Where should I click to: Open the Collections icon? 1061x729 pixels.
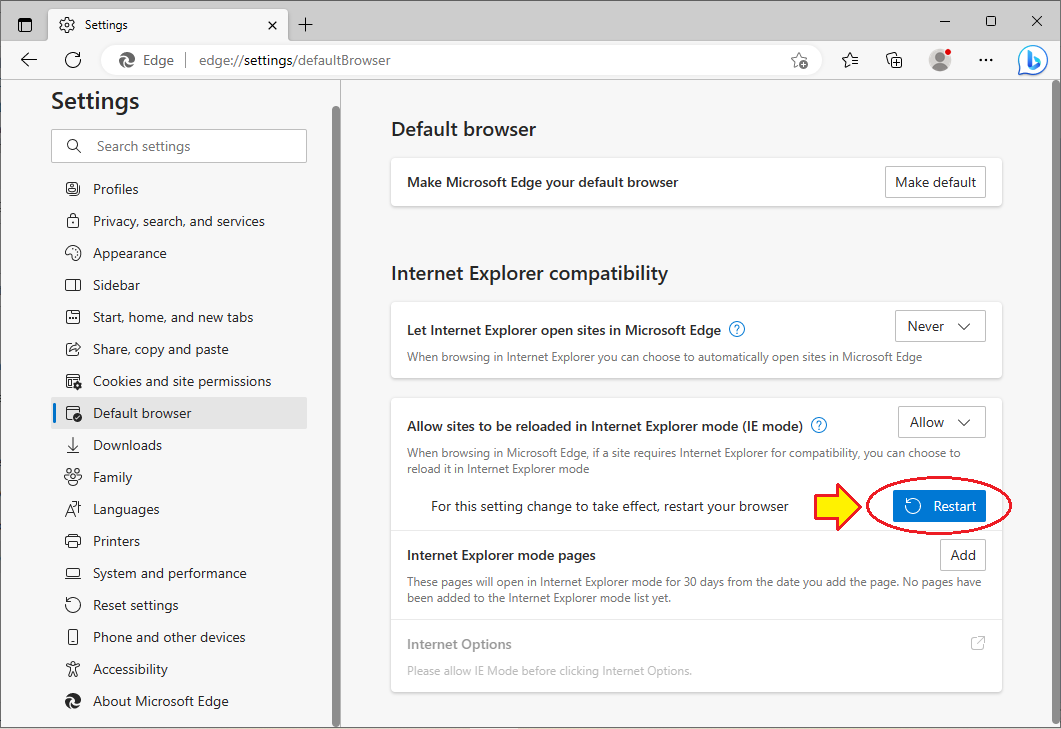[x=894, y=60]
